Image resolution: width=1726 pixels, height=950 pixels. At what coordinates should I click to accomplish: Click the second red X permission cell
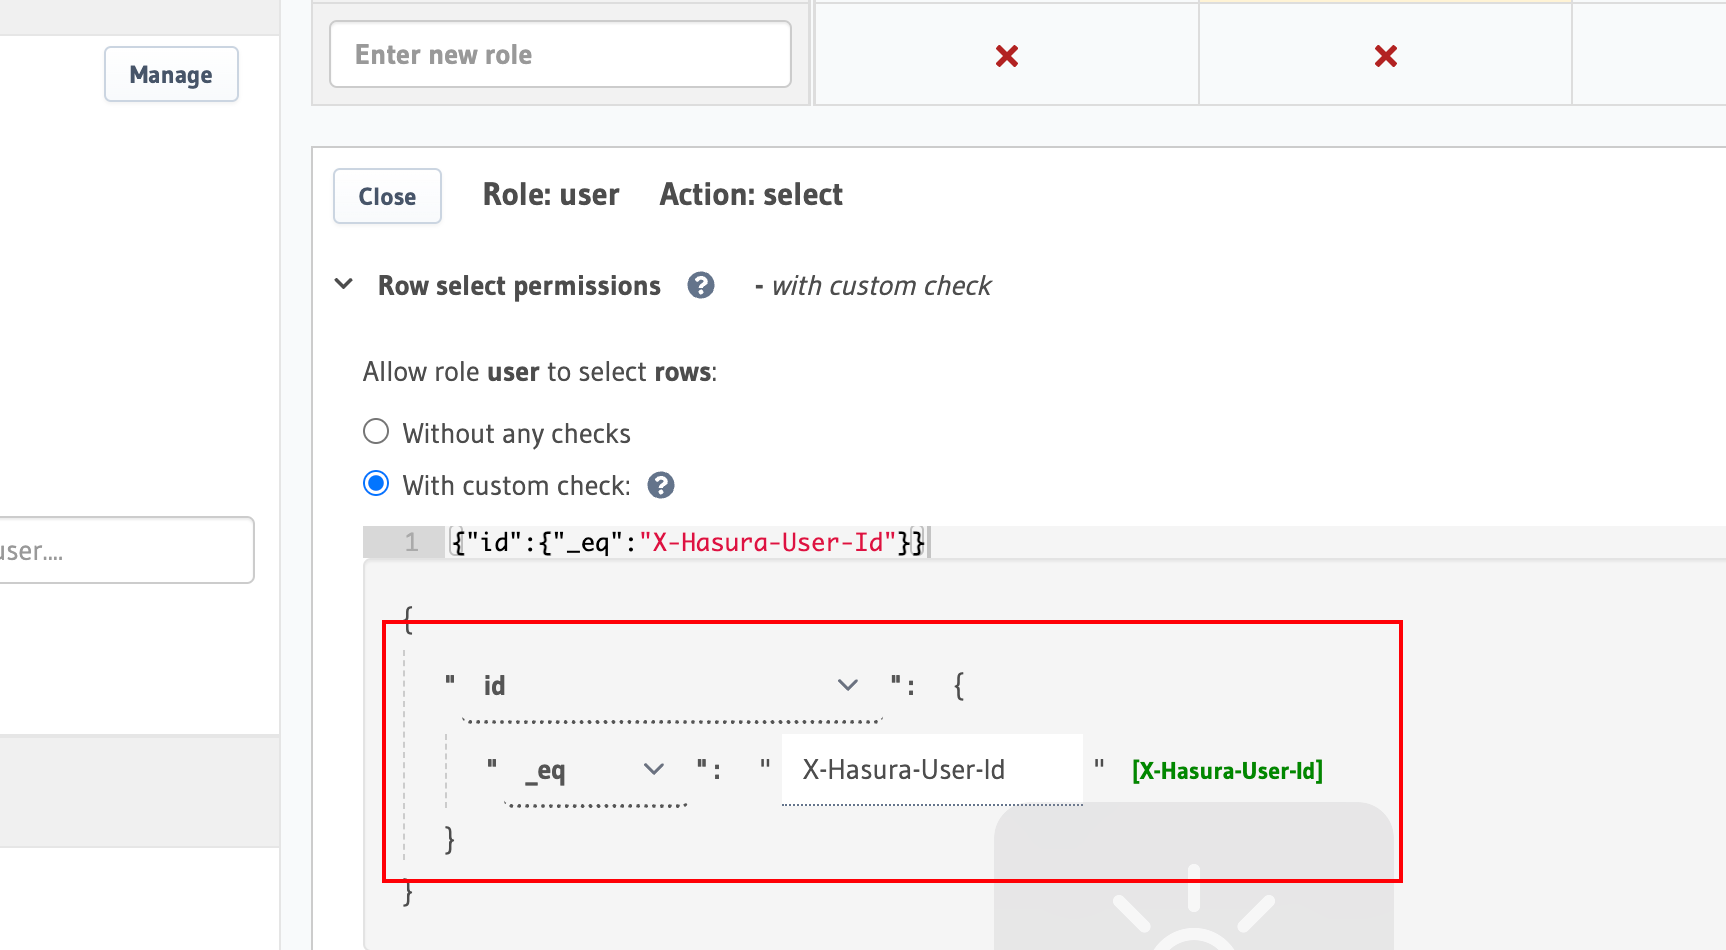coord(1385,56)
